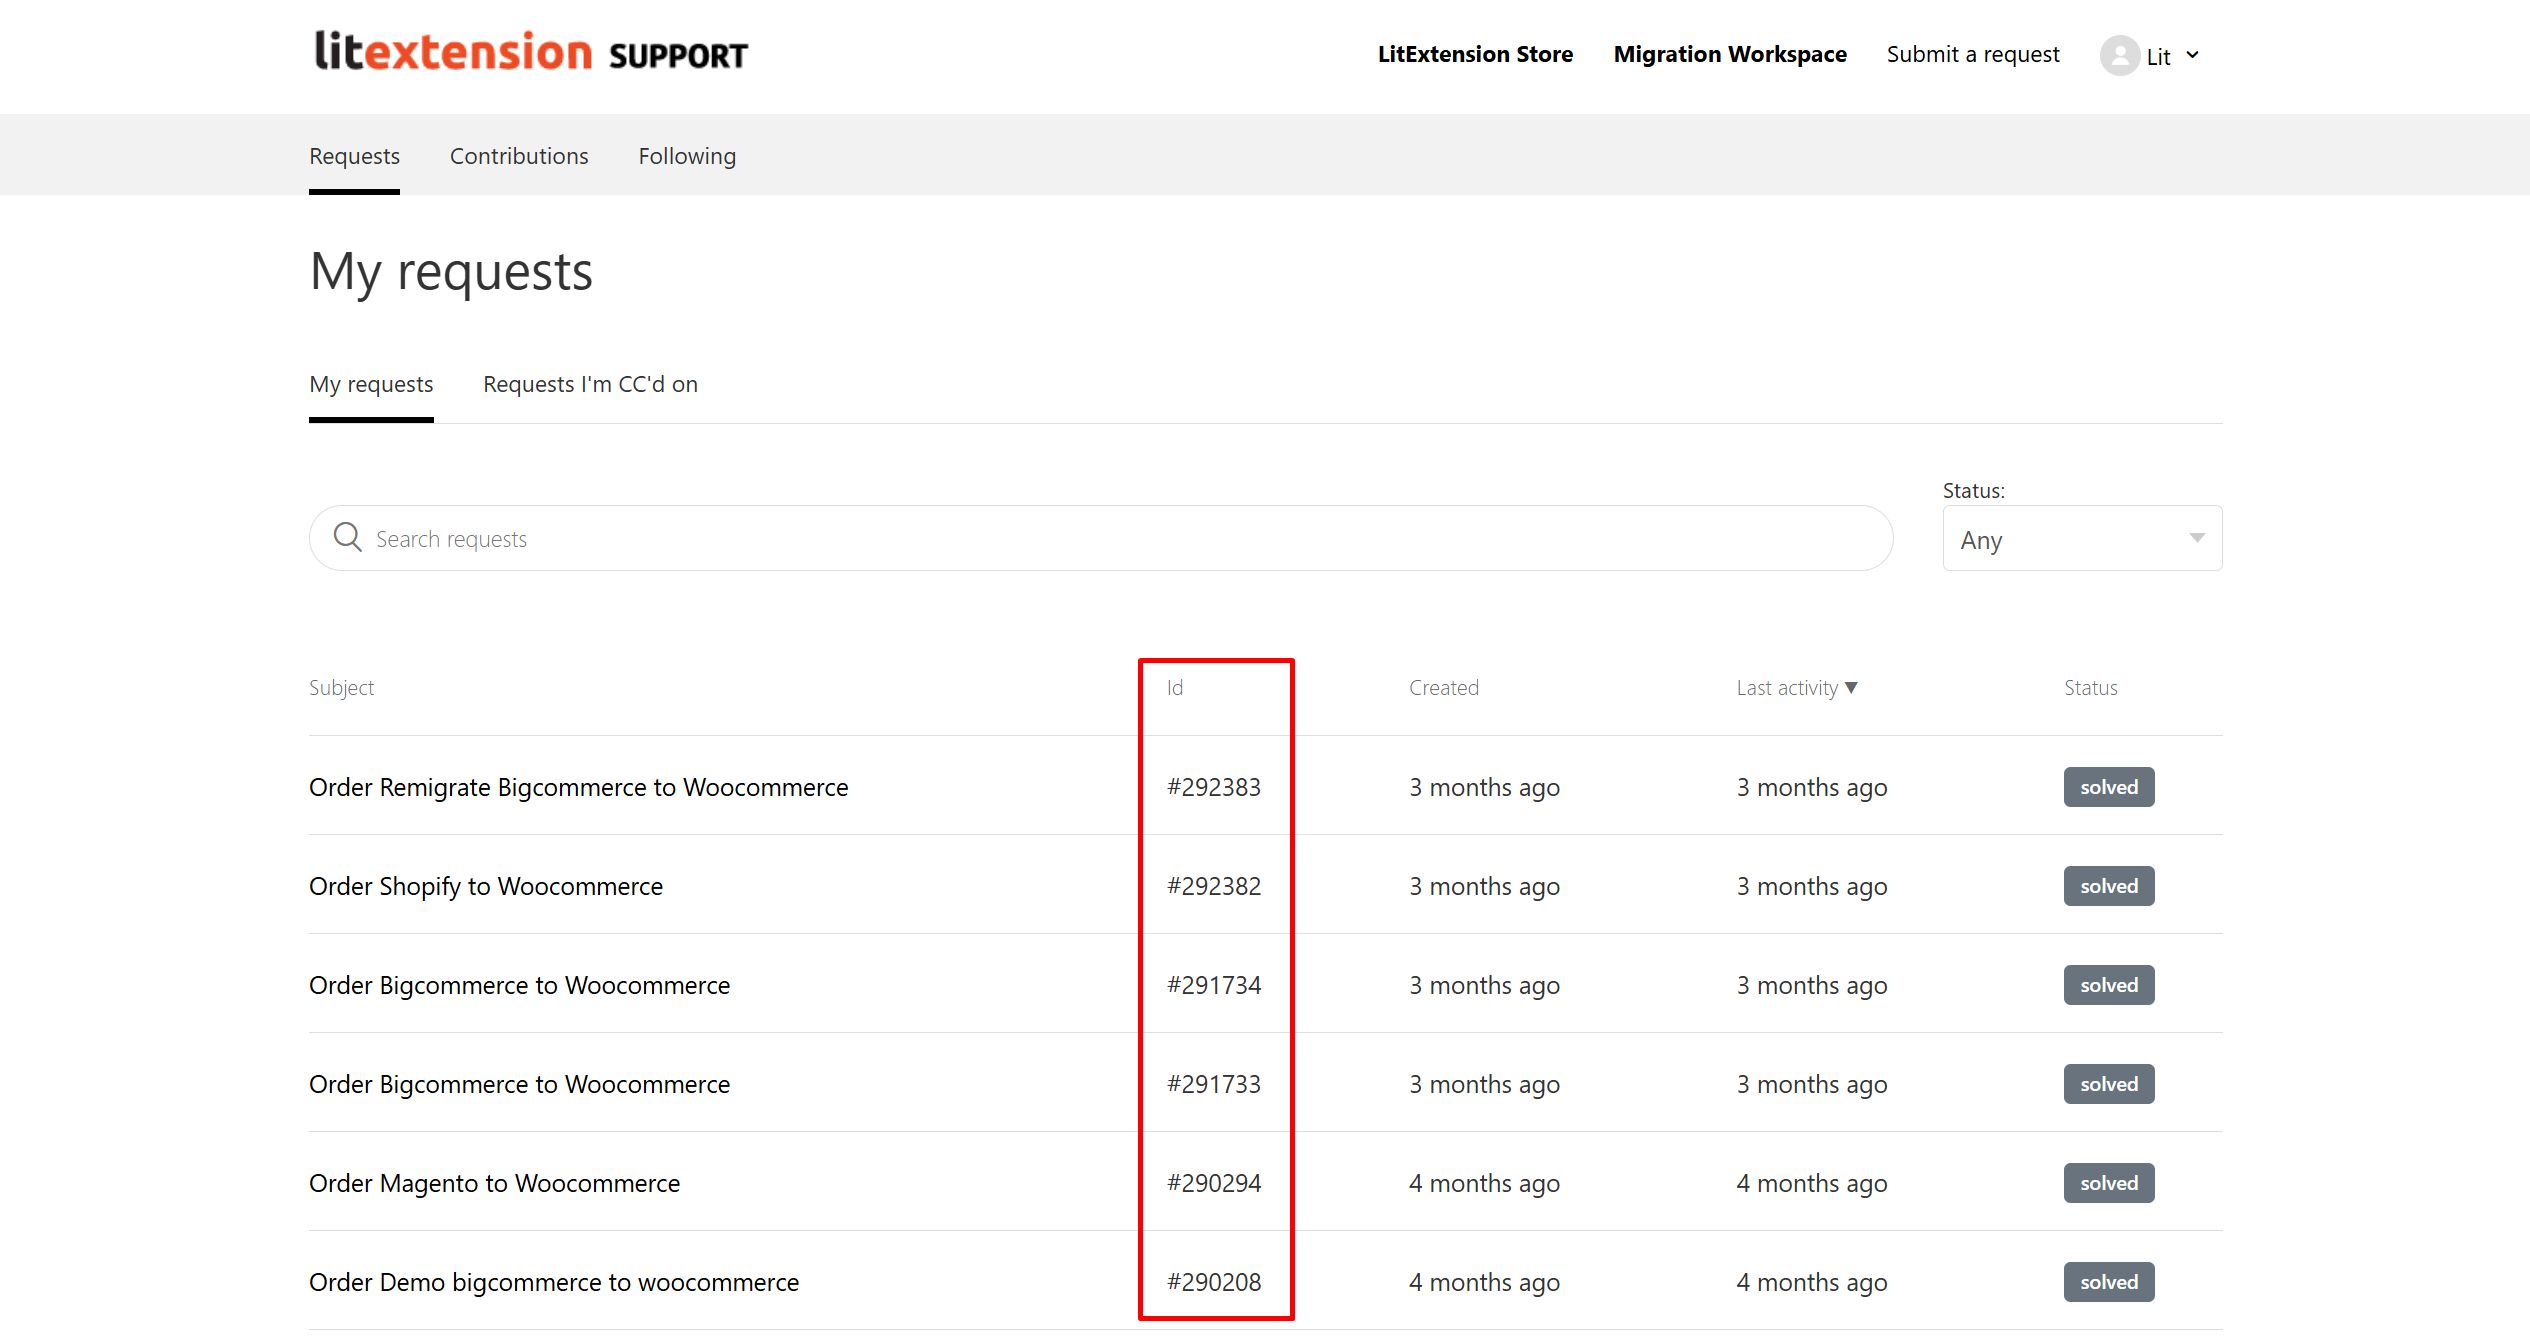Click the Status: filter label
This screenshot has width=2530, height=1336.
pyautogui.click(x=1973, y=490)
